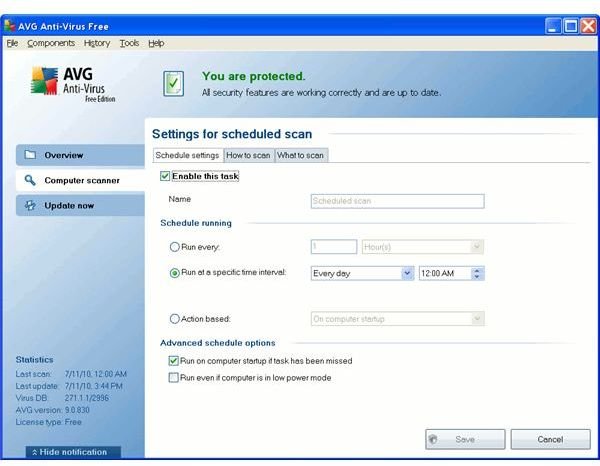The image size is (600, 466).
Task: Select the Action based radio button
Action: click(174, 319)
